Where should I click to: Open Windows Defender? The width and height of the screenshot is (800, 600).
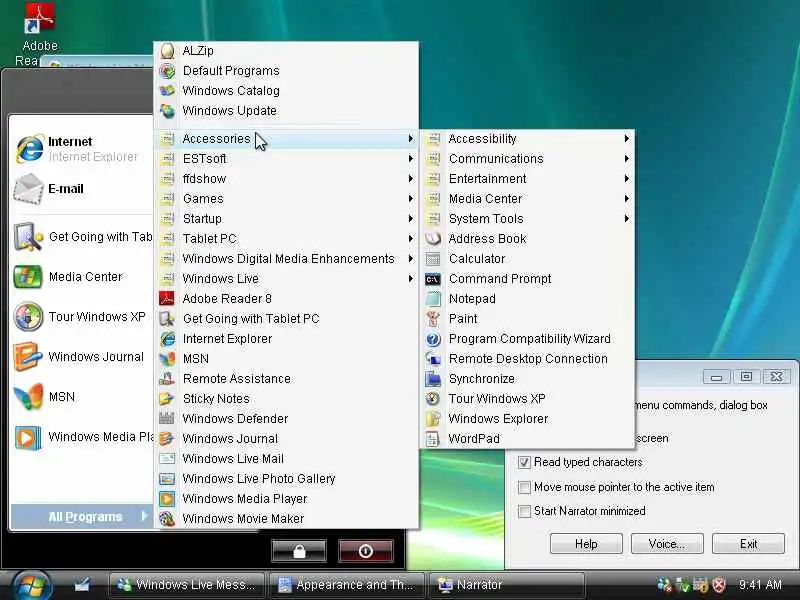click(x=286, y=418)
